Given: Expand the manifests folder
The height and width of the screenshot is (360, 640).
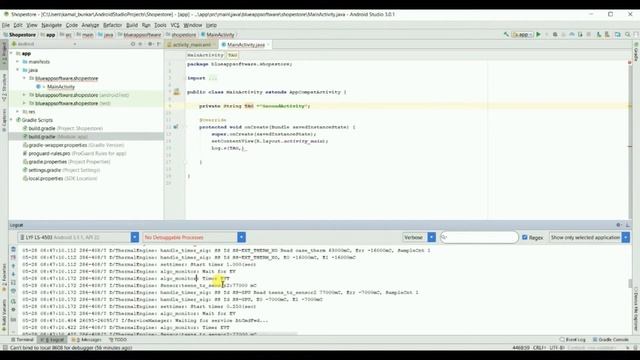Looking at the screenshot, I should coord(18,62).
